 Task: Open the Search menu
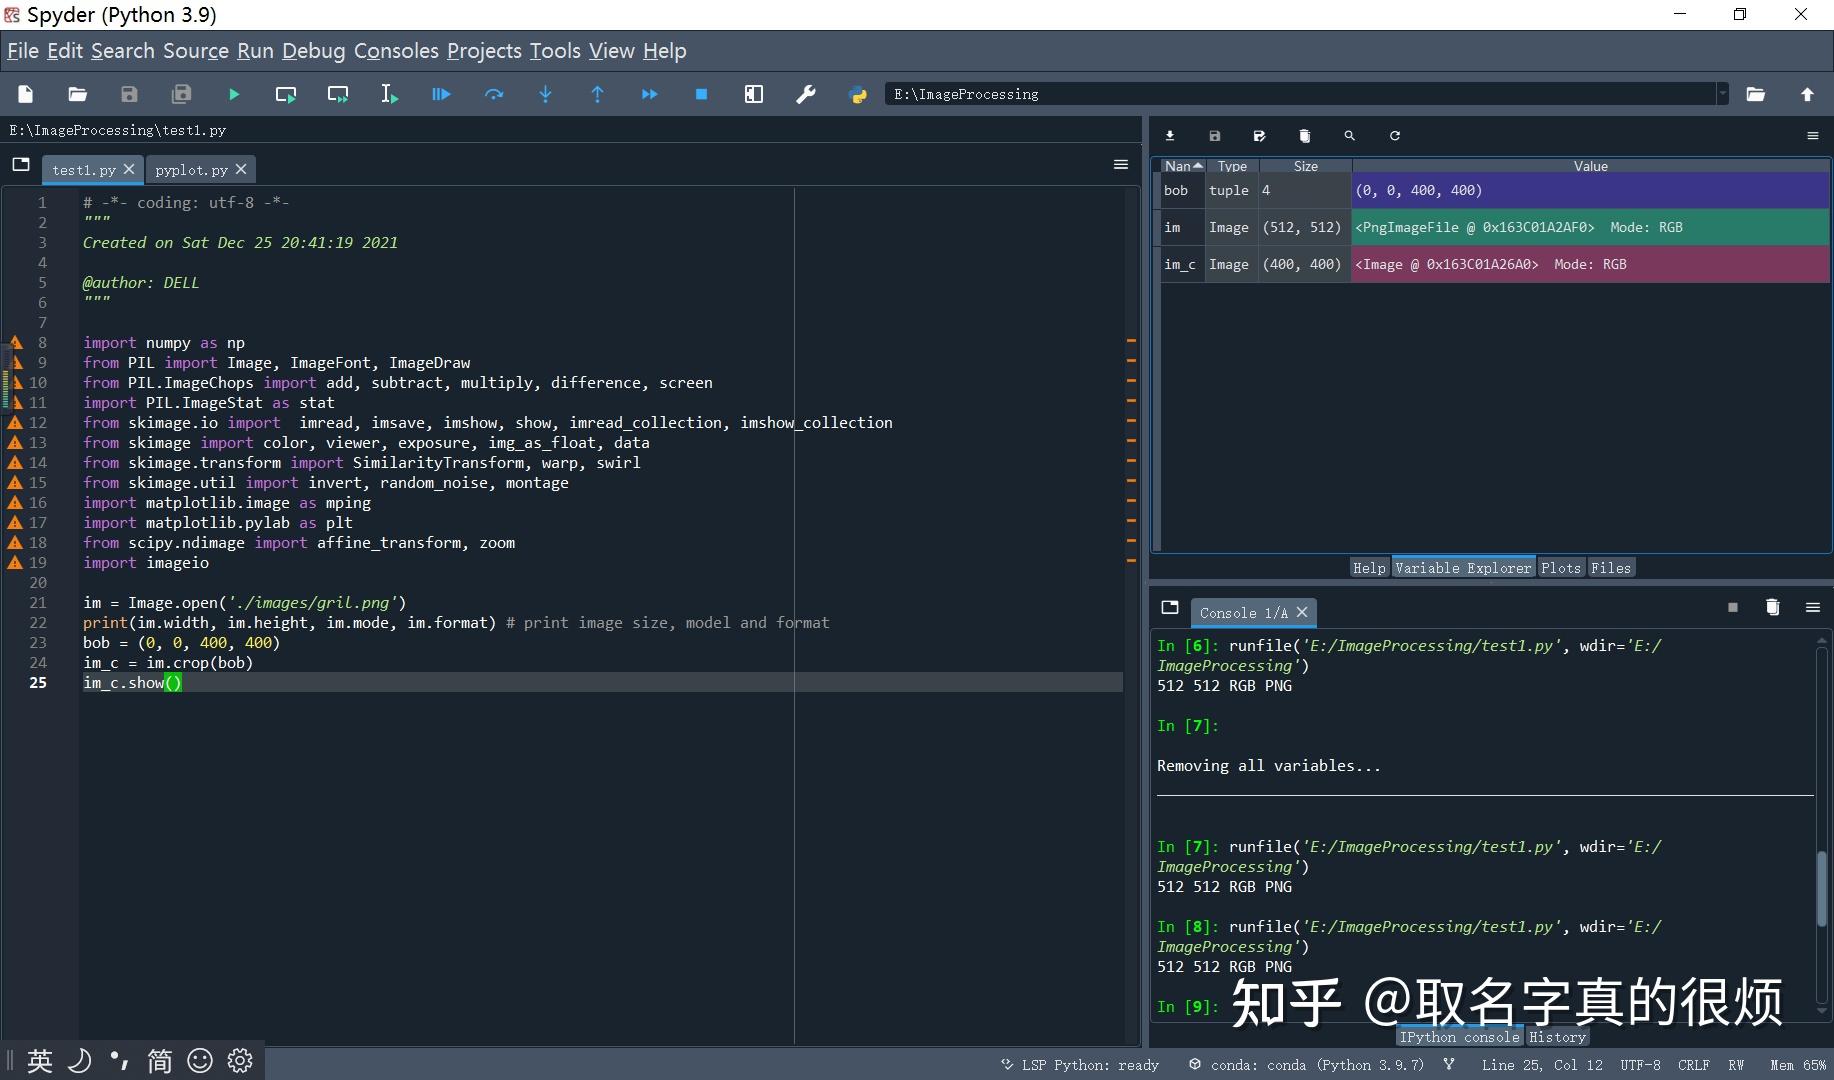(122, 51)
